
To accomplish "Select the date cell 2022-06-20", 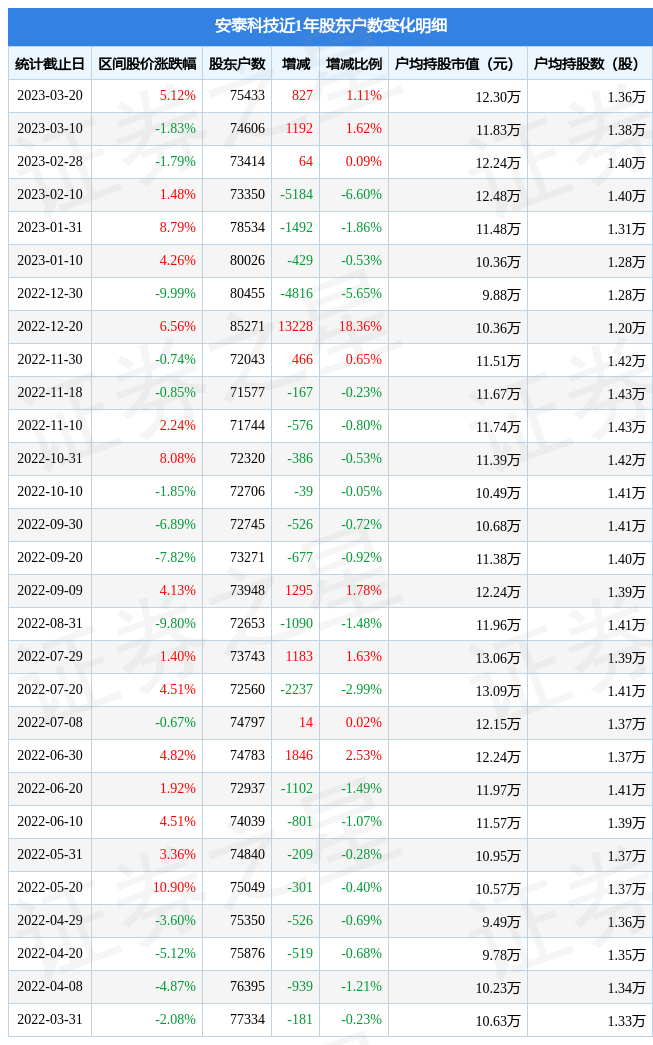I will (50, 788).
